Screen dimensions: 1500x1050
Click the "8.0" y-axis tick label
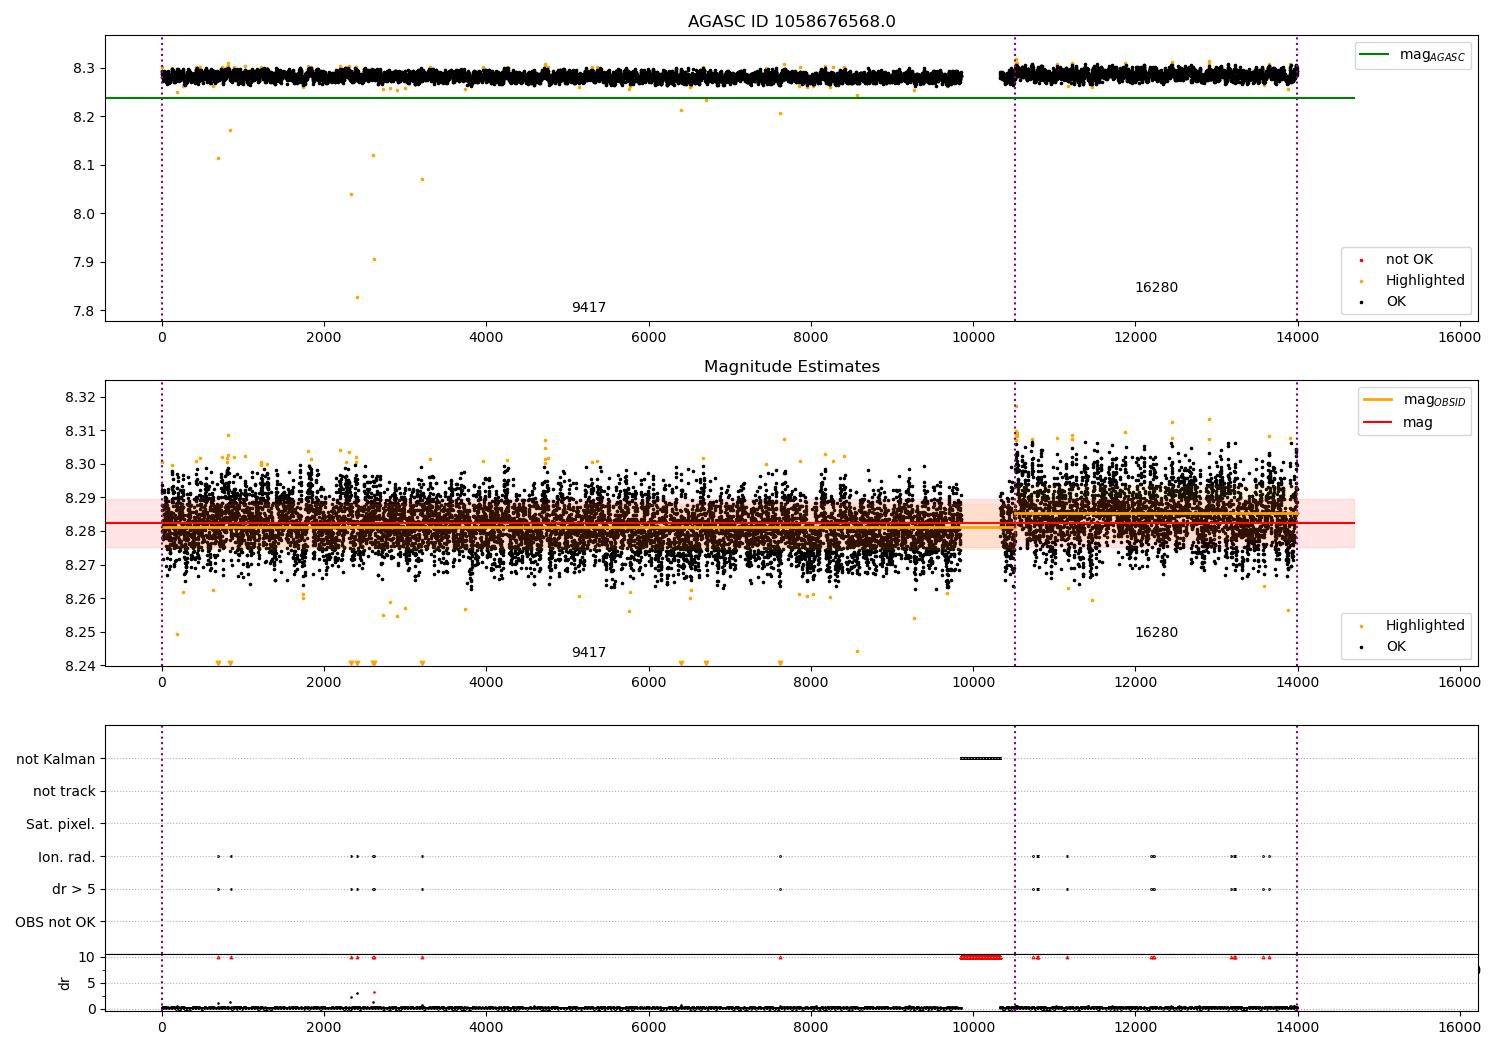pyautogui.click(x=84, y=214)
